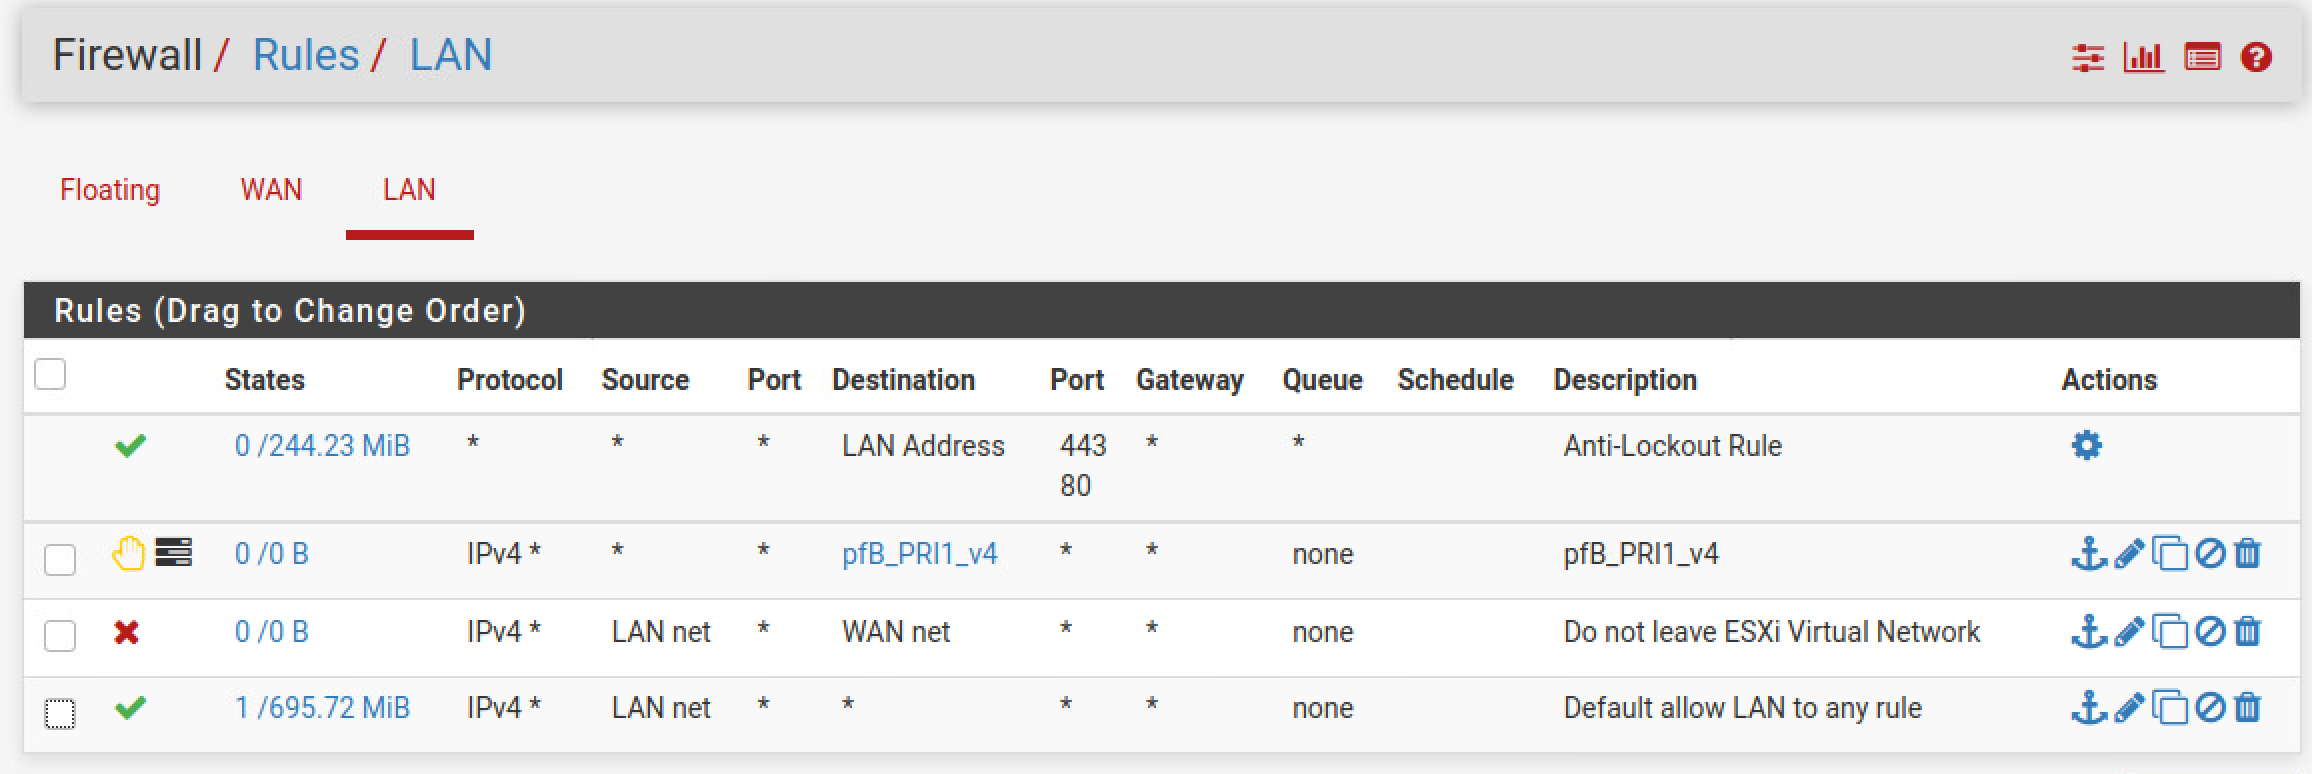Toggle the select-all rules checkbox
Image resolution: width=2312 pixels, height=774 pixels.
tap(50, 374)
